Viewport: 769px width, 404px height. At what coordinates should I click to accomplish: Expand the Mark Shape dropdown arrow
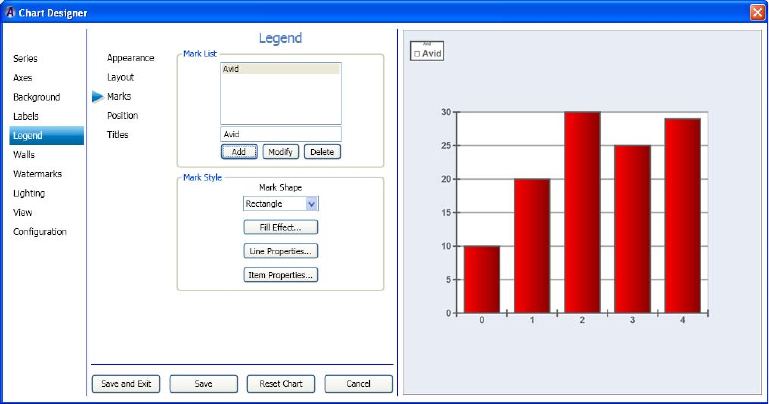pos(311,203)
